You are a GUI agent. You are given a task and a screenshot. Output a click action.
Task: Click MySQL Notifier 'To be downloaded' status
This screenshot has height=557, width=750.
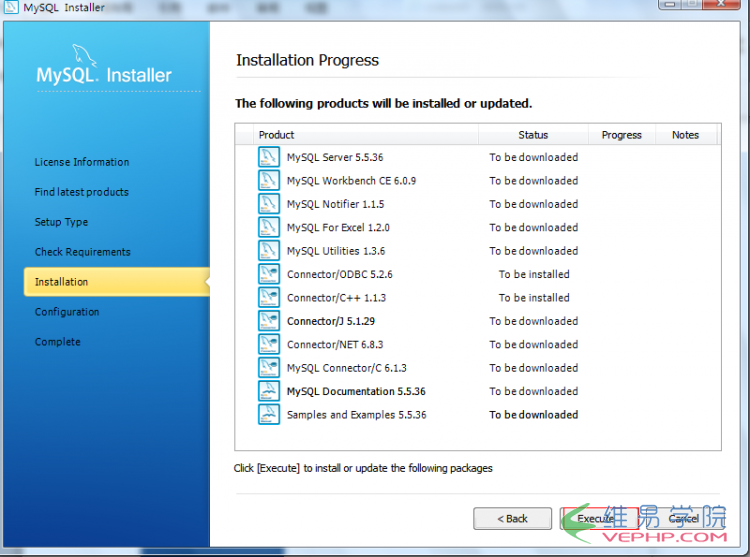533,204
